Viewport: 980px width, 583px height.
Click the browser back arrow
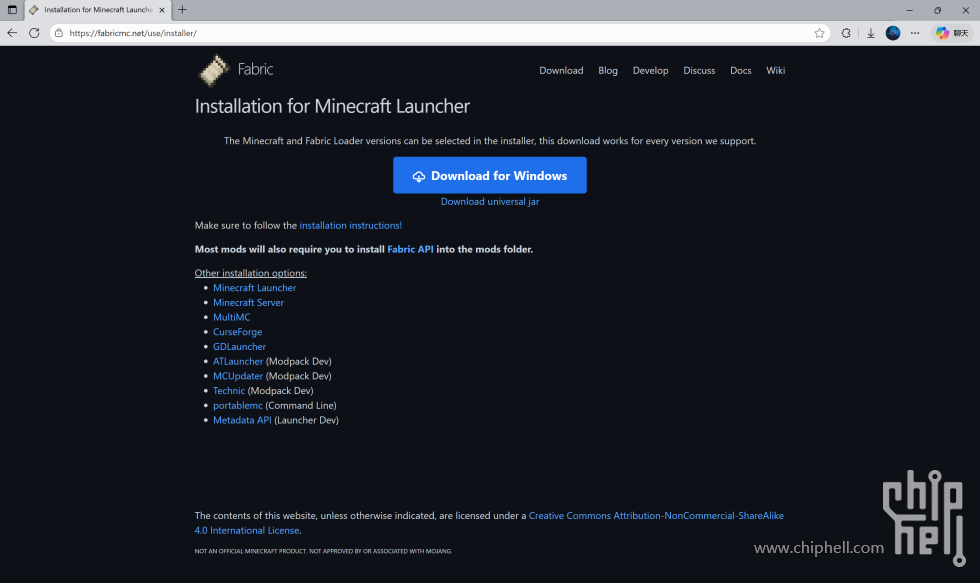pos(12,33)
